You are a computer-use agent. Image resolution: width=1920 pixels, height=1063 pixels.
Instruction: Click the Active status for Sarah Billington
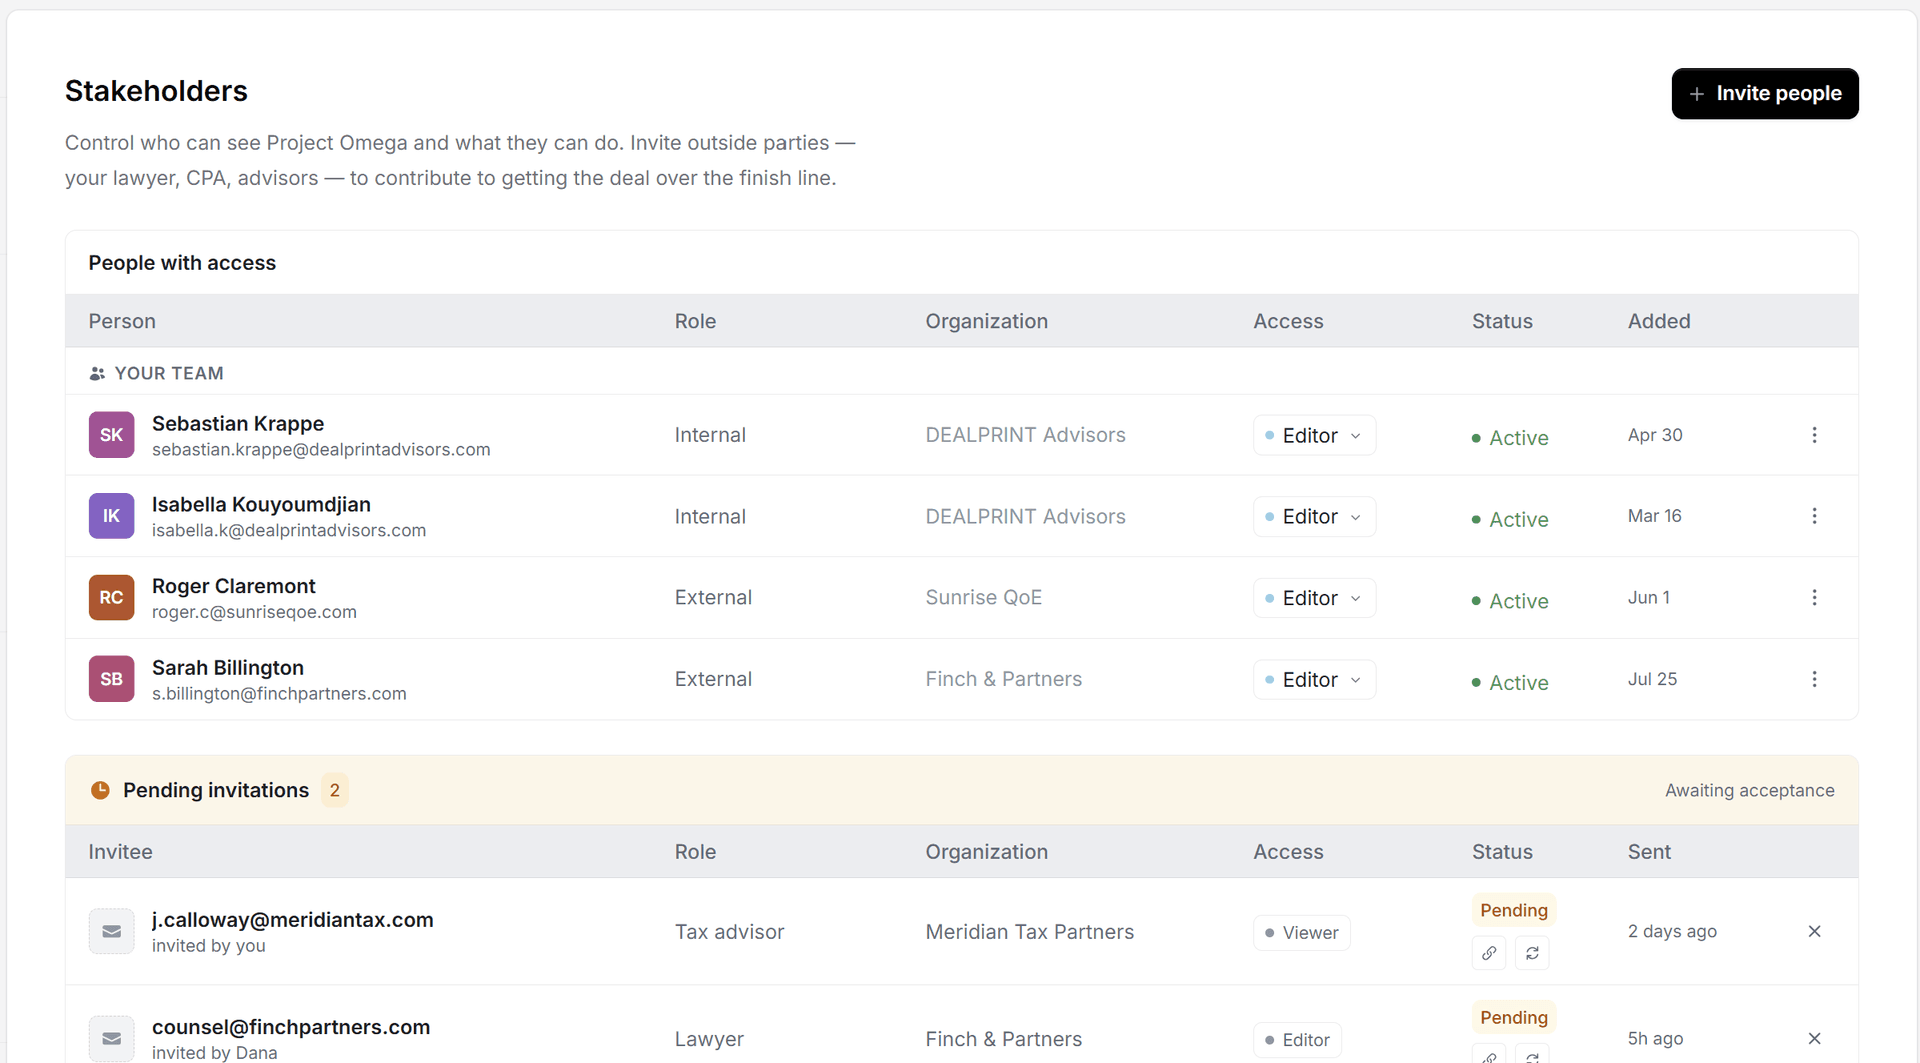(1510, 683)
